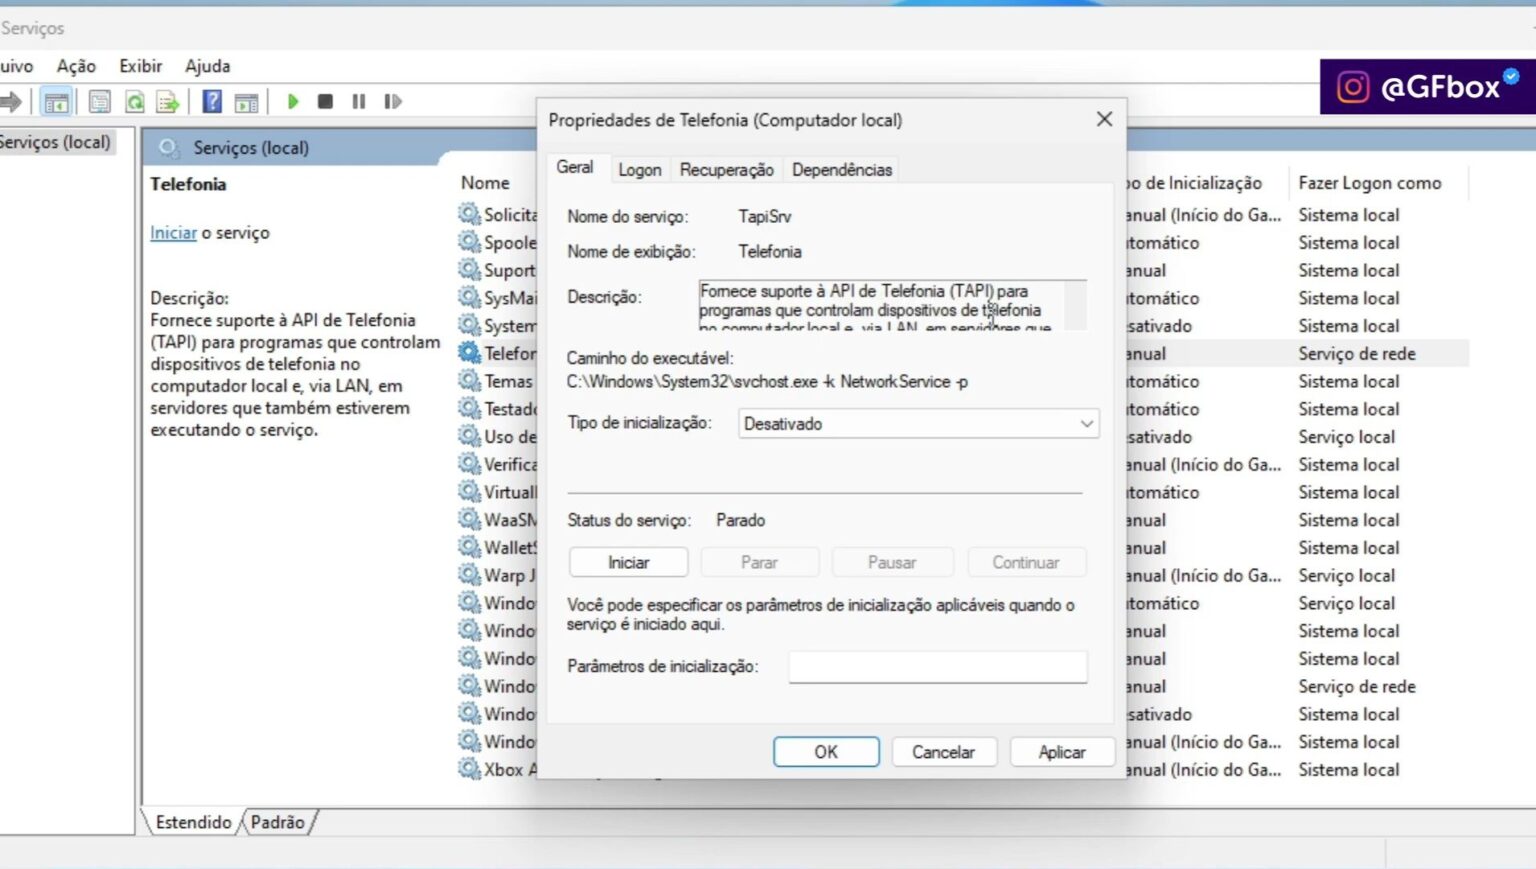Screen dimensions: 1536x869
Task: Open Help via the blue question mark icon
Action: pos(212,101)
